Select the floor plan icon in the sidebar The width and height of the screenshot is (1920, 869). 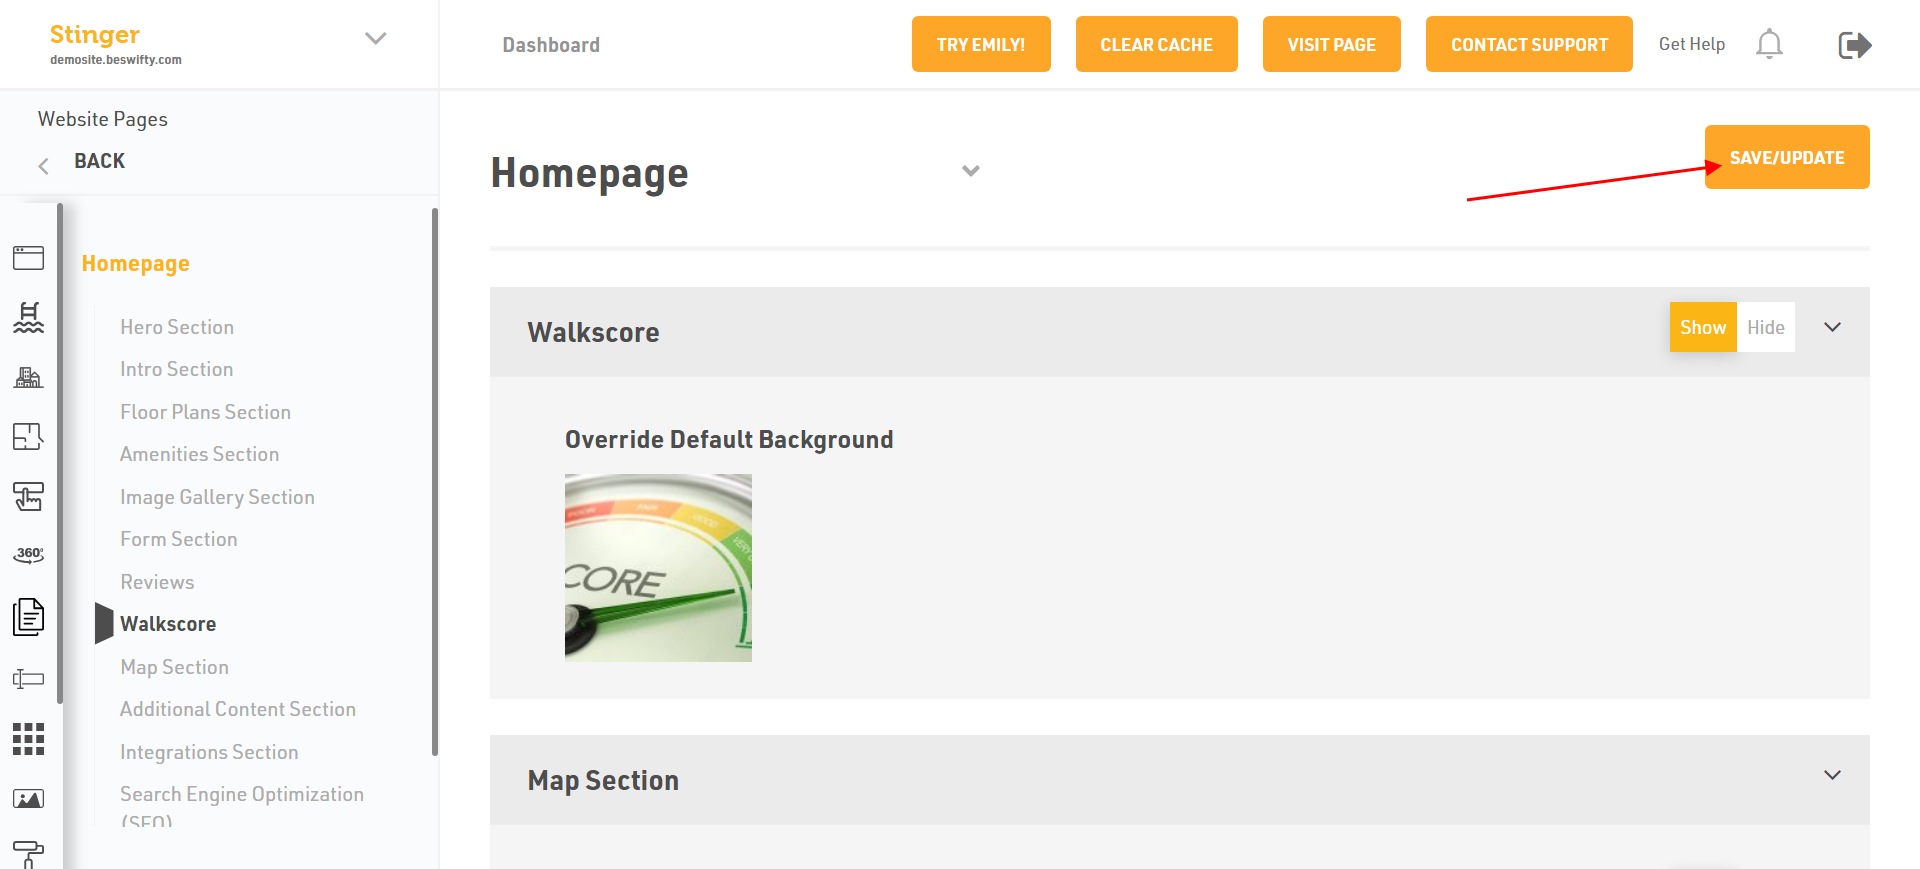coord(28,436)
